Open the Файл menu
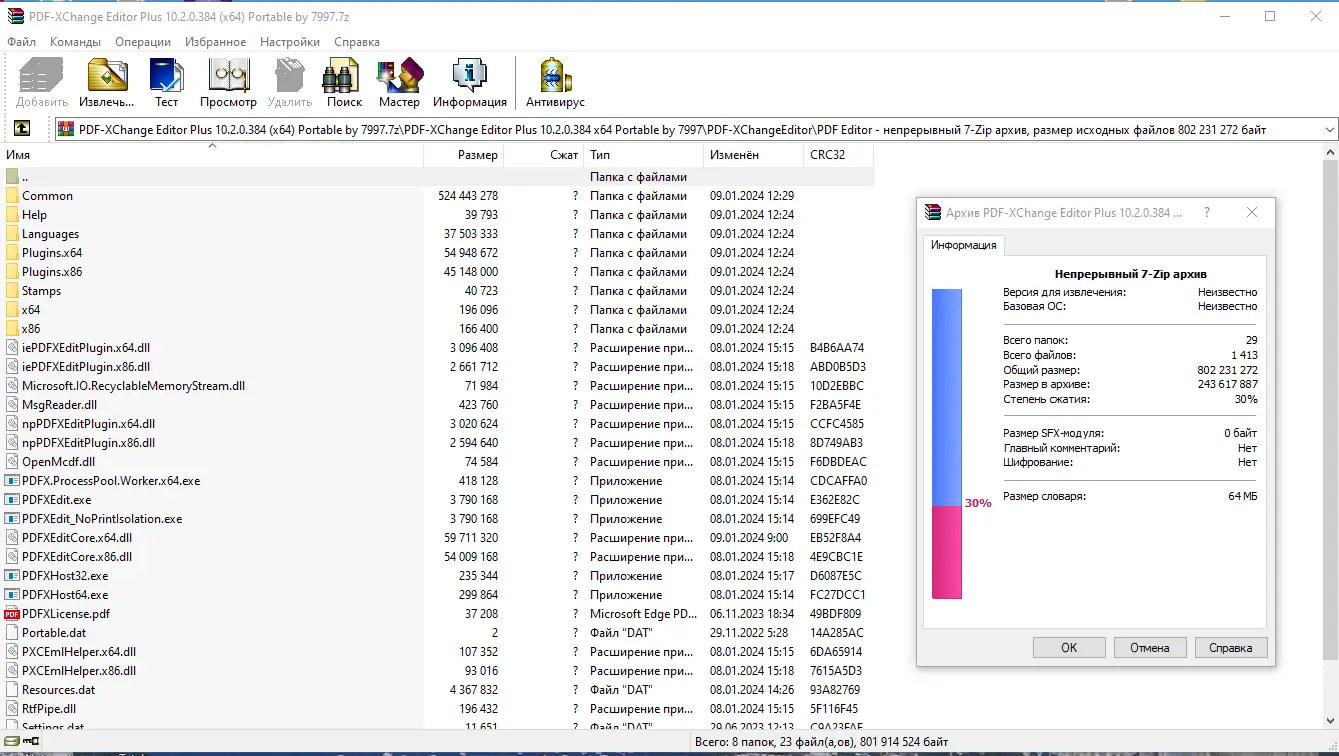Viewport: 1339px width, 756px height. (21, 42)
